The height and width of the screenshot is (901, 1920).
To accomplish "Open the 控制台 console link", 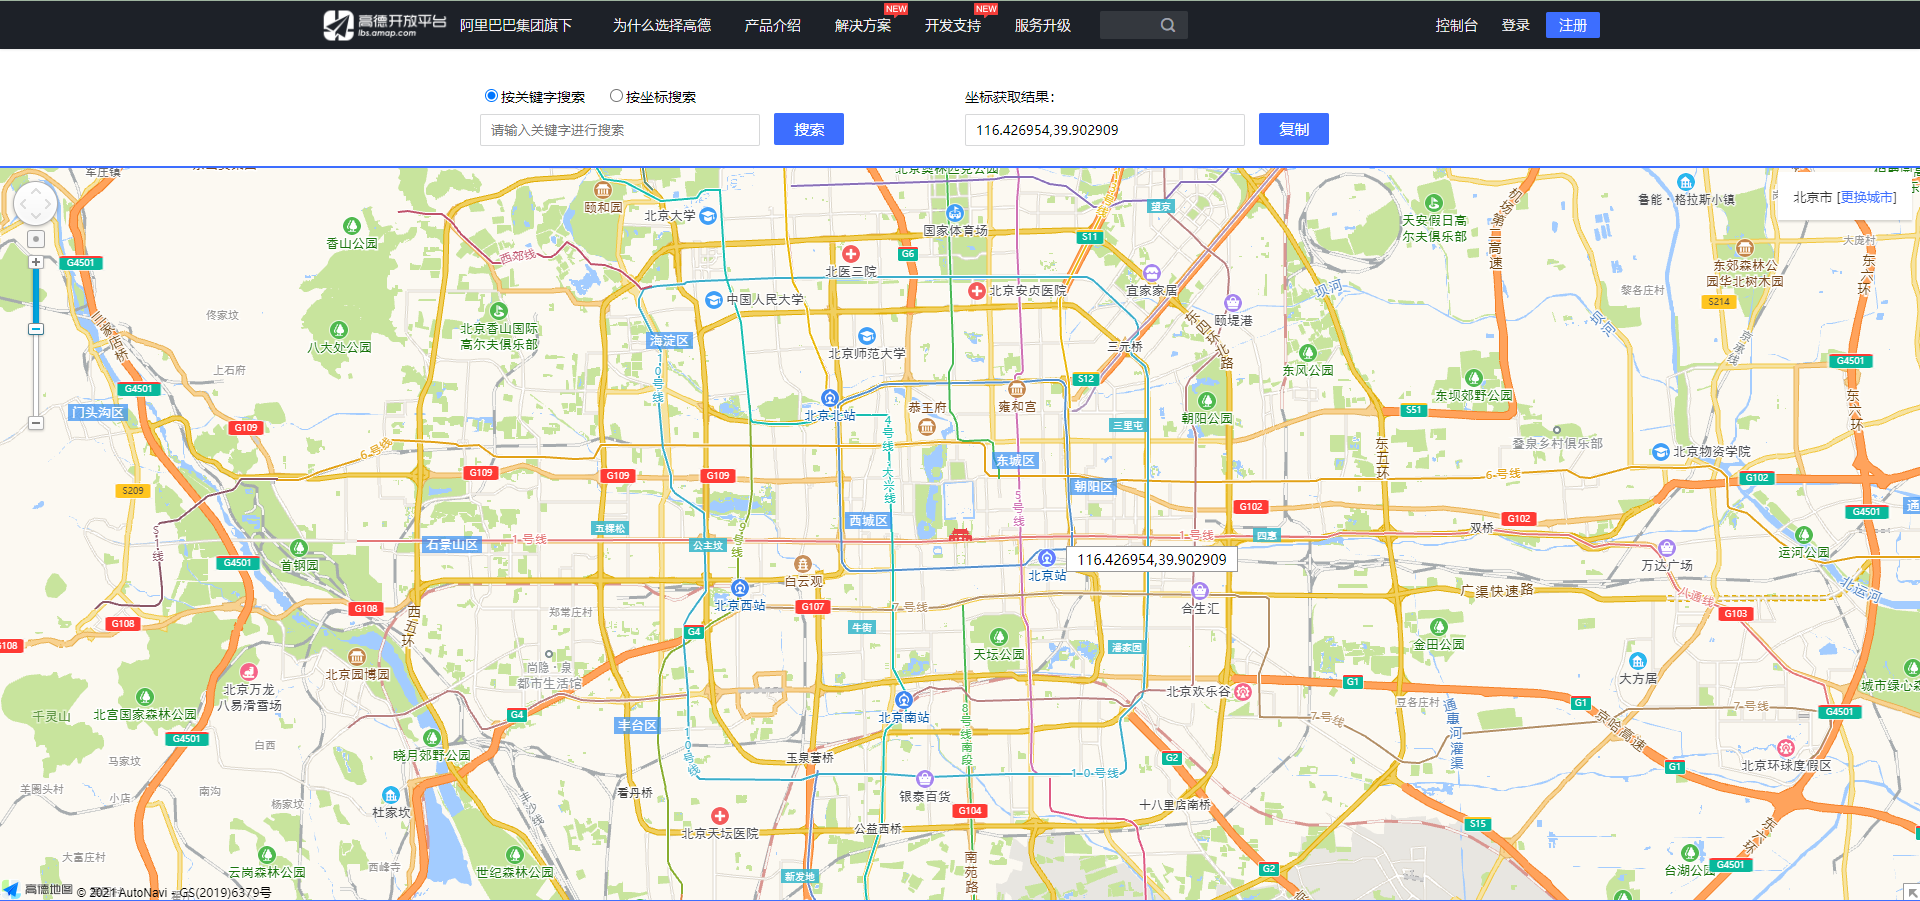I will [1456, 25].
